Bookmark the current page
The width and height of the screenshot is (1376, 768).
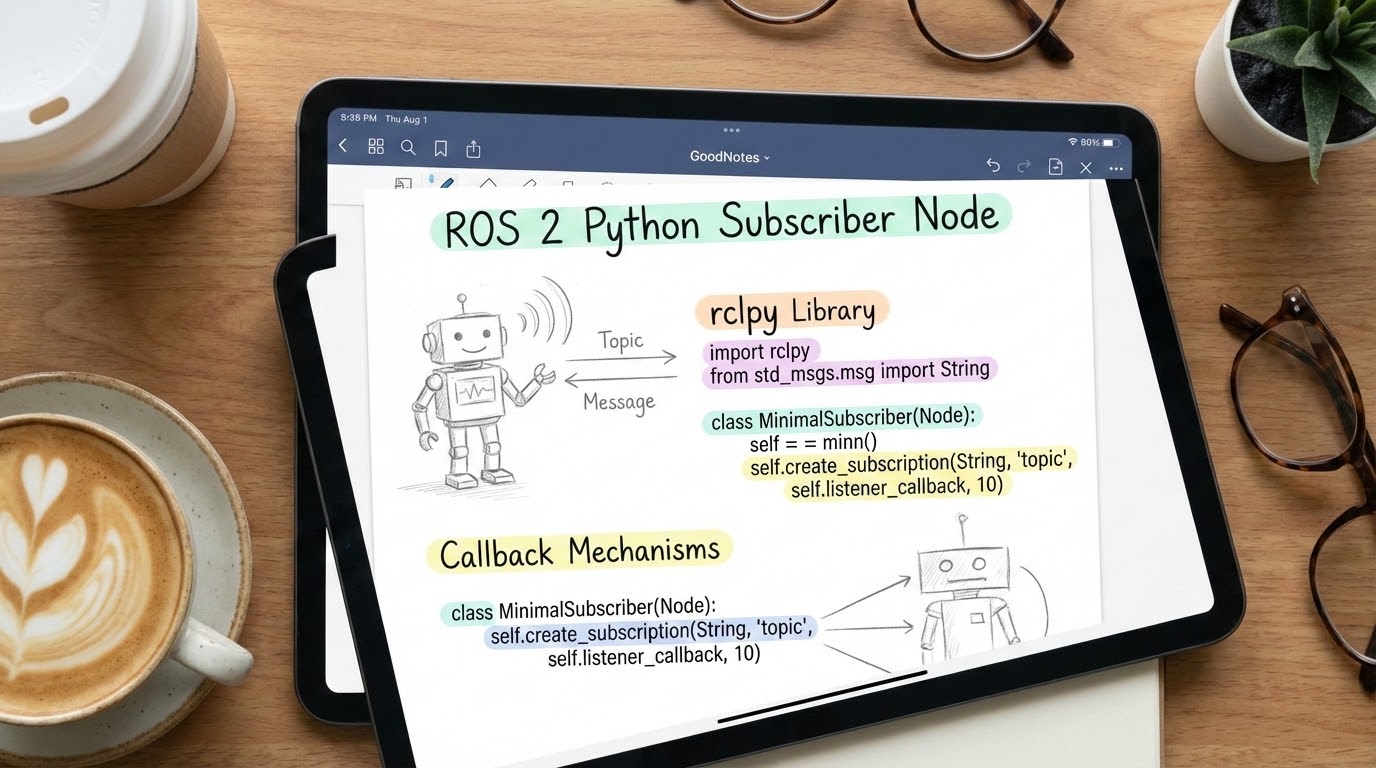pyautogui.click(x=440, y=148)
